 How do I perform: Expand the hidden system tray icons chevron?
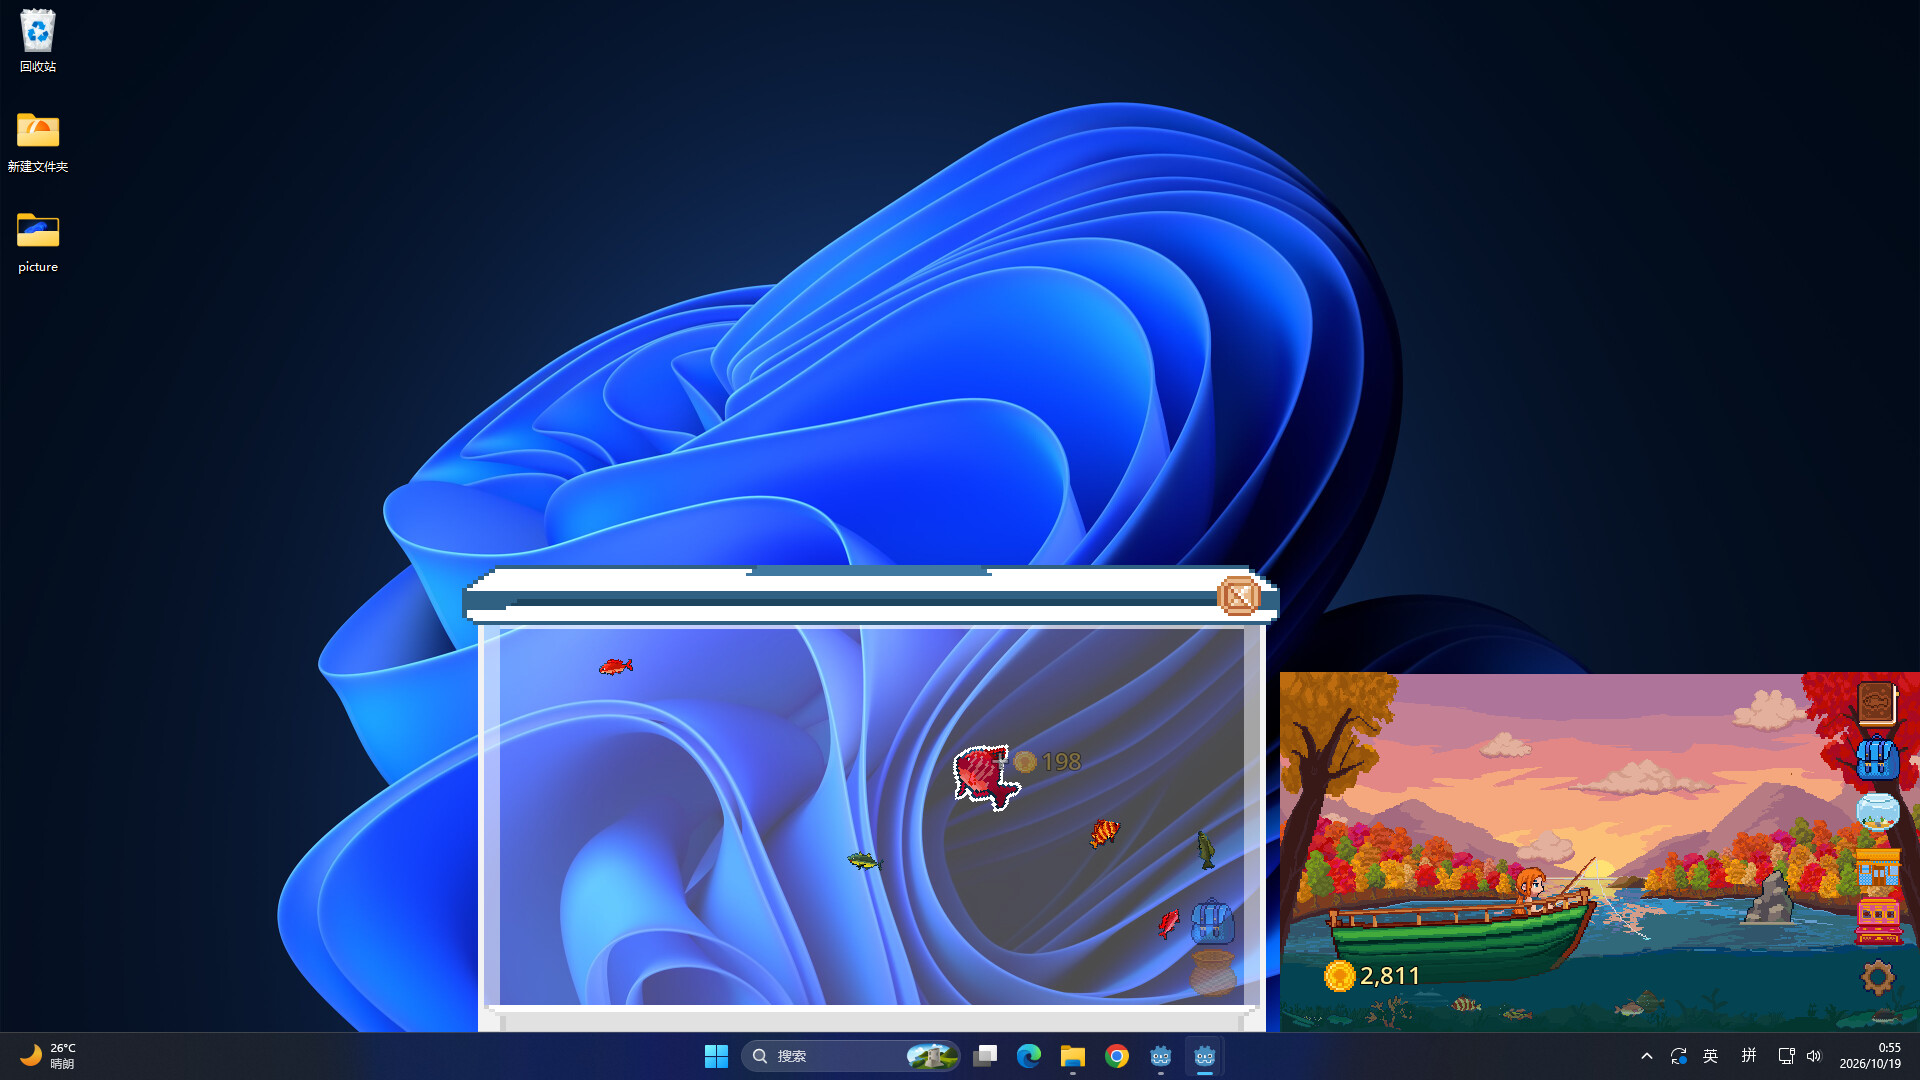click(1647, 1056)
